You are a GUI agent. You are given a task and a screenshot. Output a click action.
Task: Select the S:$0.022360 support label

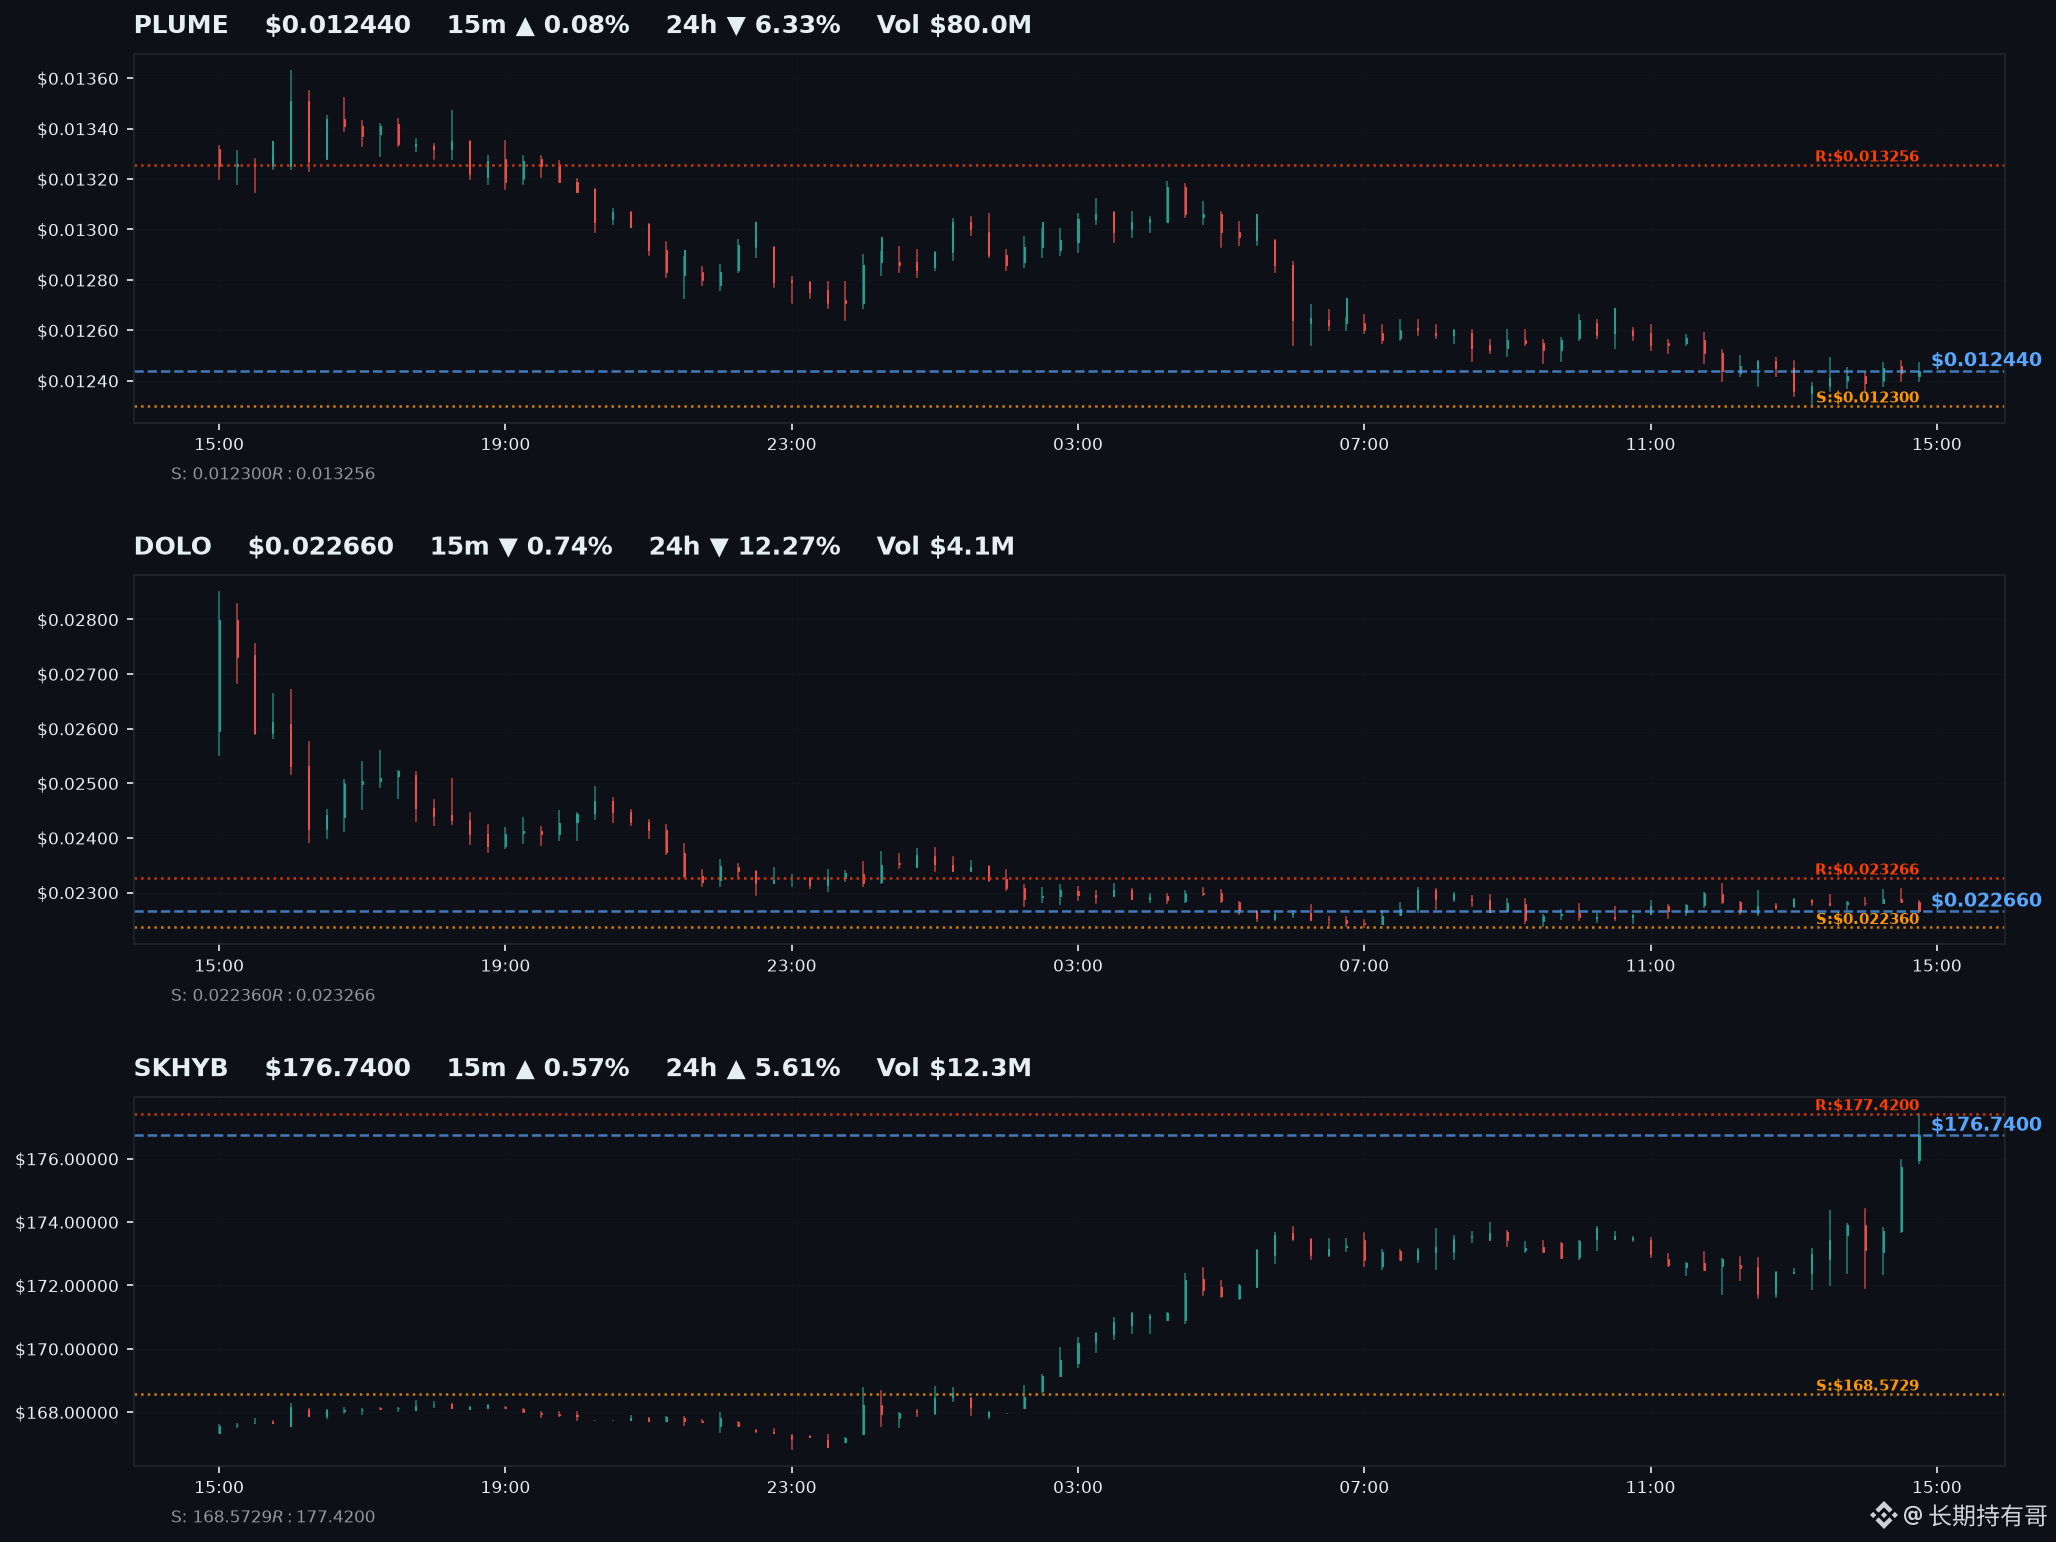click(x=1867, y=918)
